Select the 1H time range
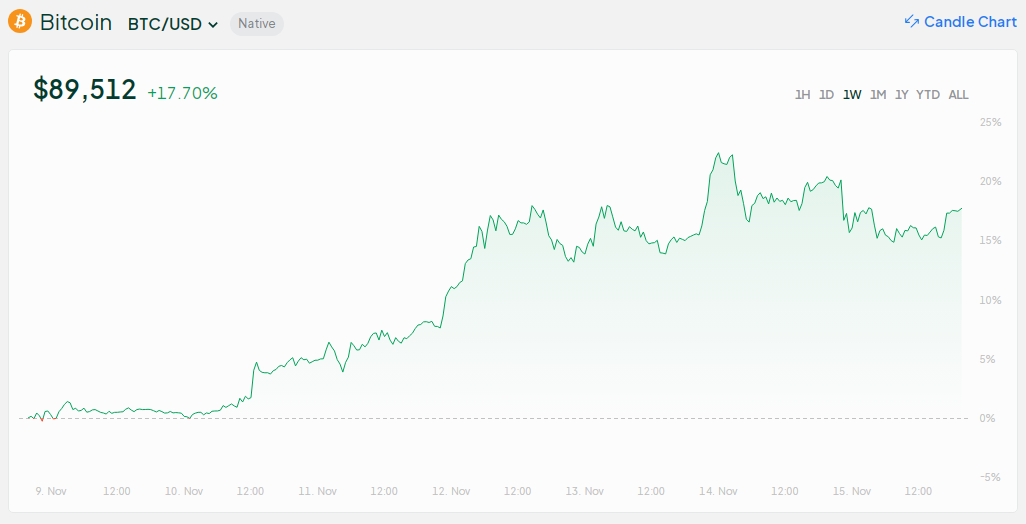The height and width of the screenshot is (524, 1026). (x=802, y=95)
